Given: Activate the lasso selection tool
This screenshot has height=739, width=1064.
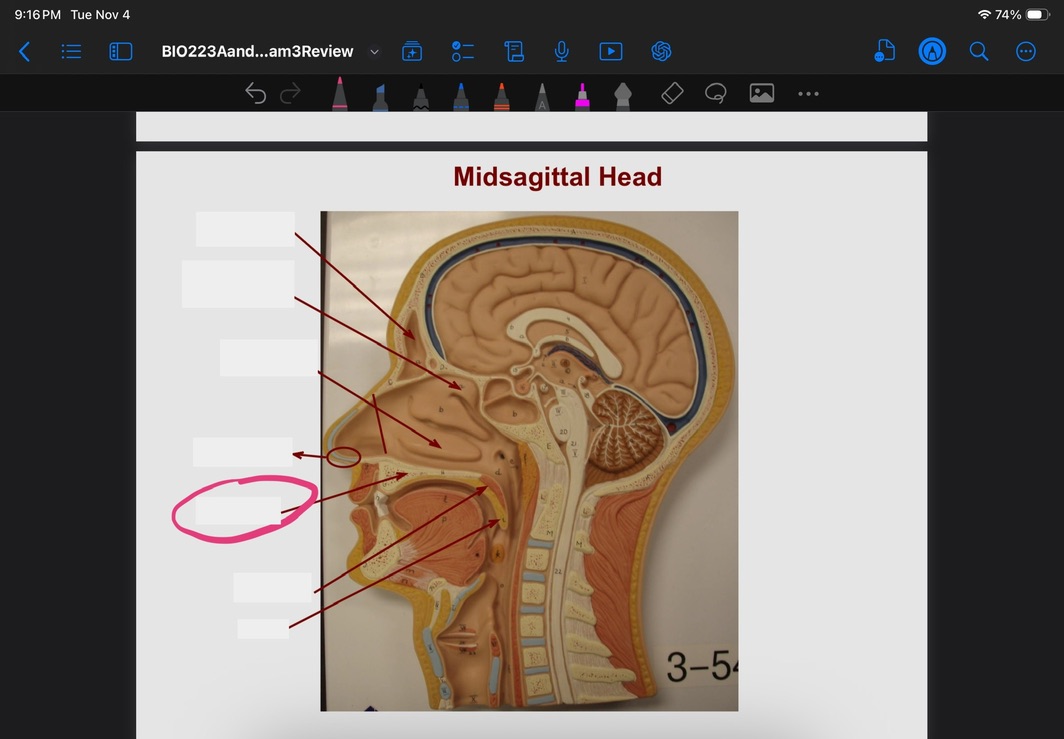Looking at the screenshot, I should [x=715, y=93].
